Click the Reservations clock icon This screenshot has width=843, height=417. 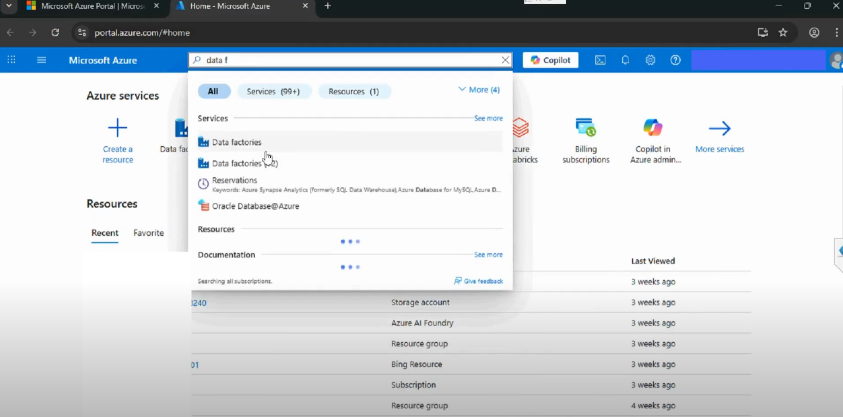pos(203,184)
